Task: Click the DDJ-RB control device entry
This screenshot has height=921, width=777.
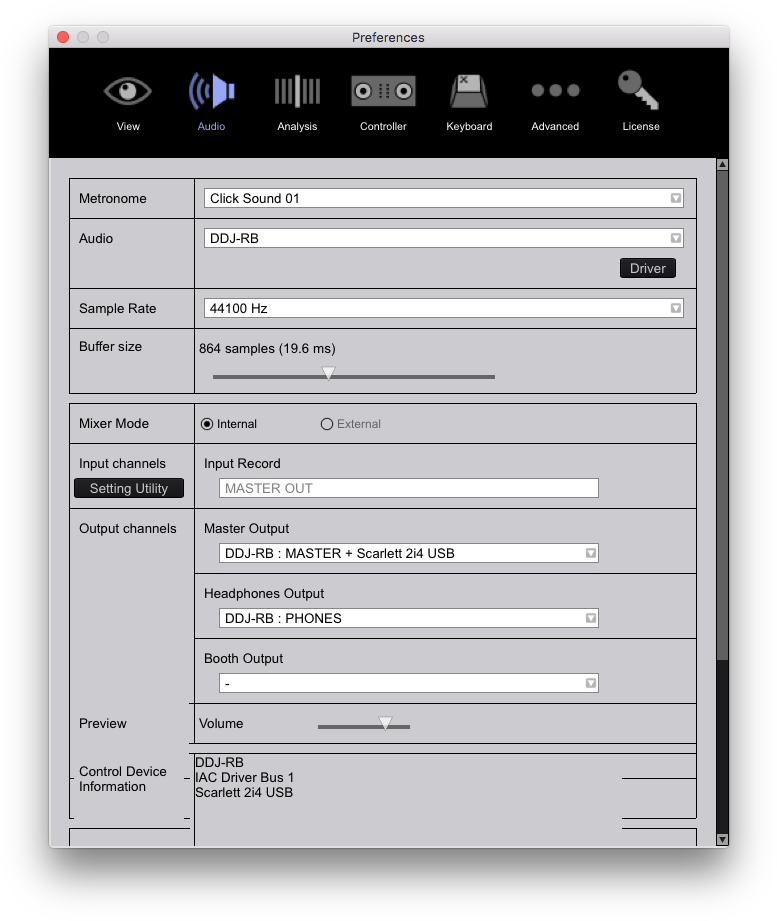Action: pyautogui.click(x=219, y=762)
